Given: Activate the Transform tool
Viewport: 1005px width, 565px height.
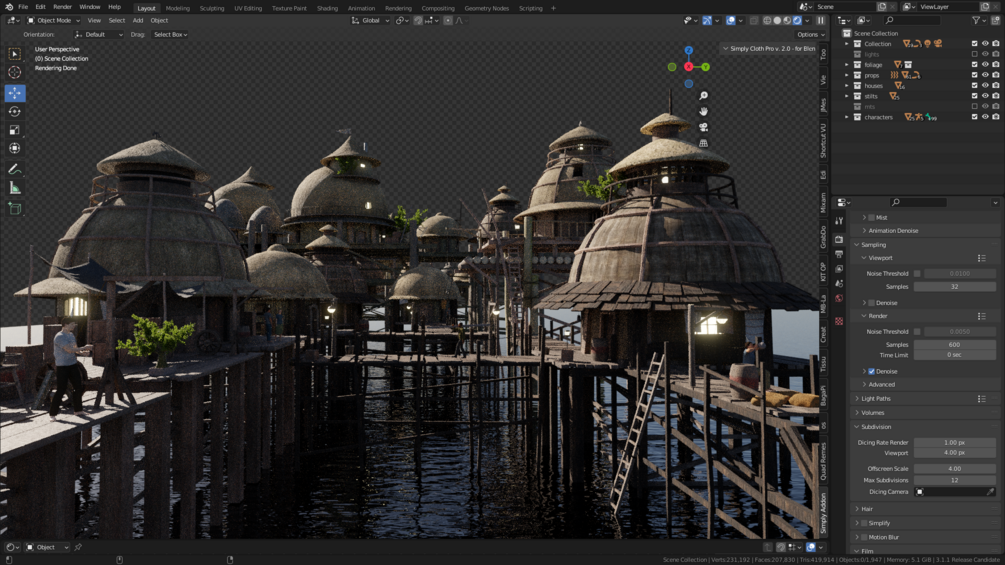Looking at the screenshot, I should pos(15,149).
